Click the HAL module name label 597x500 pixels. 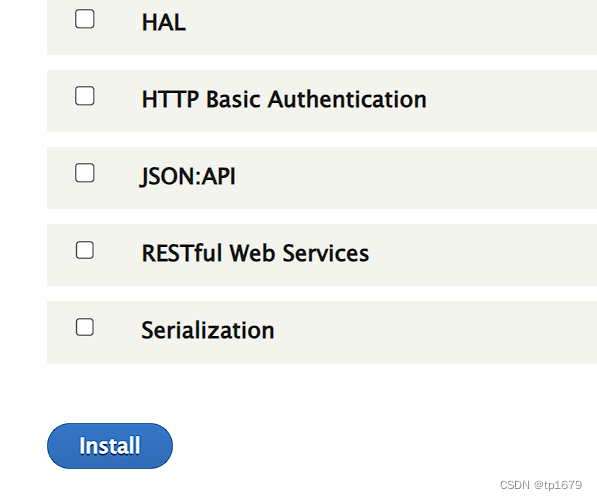point(164,22)
